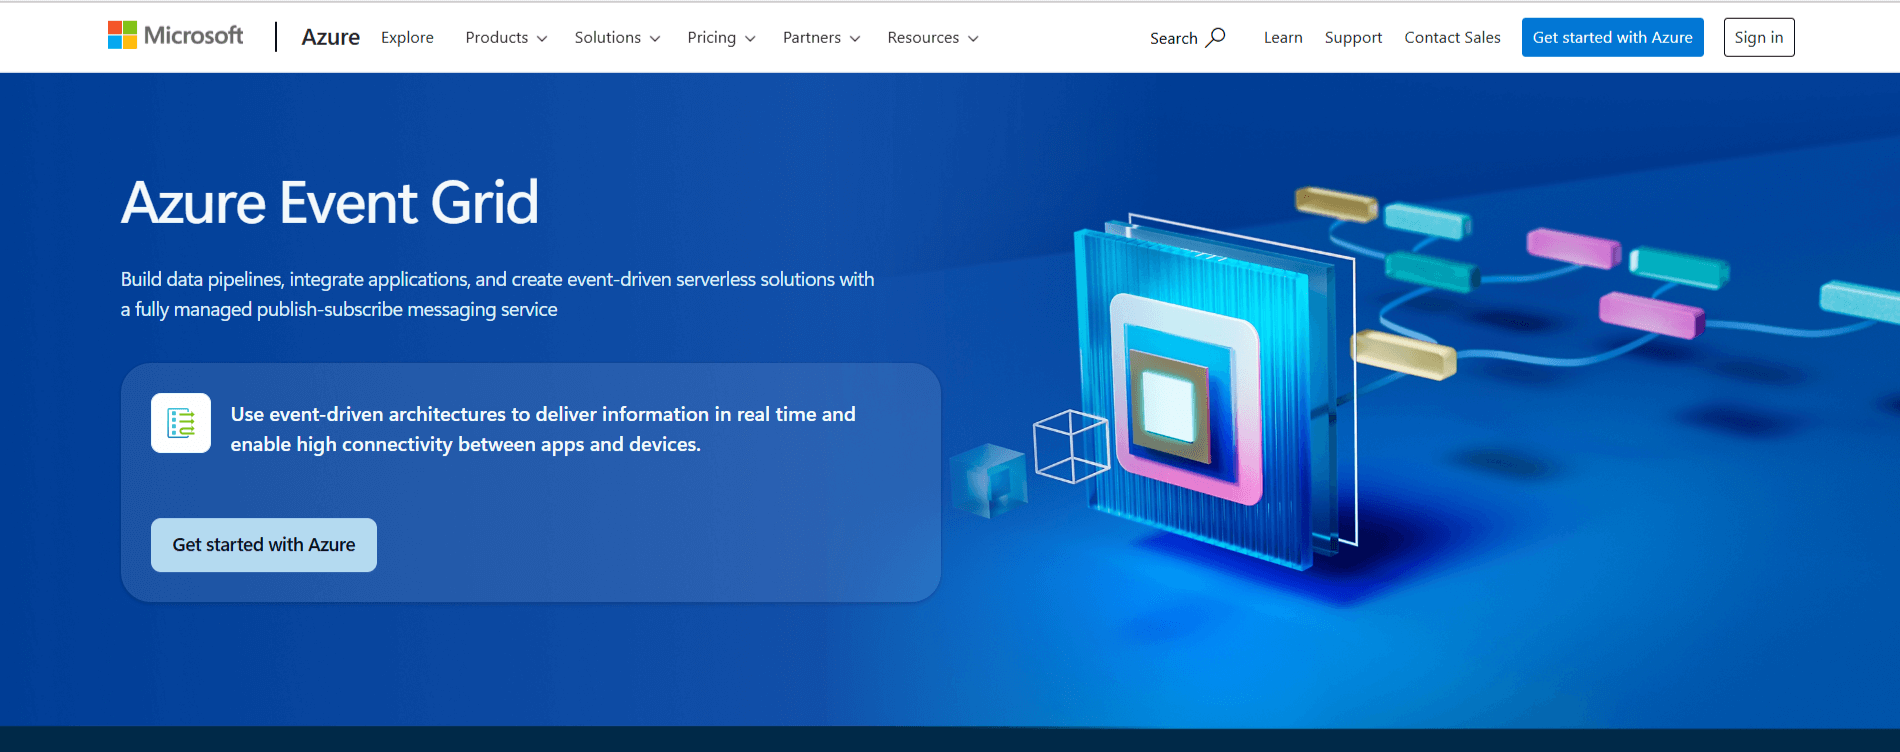
Task: Expand the Products dropdown
Action: pos(506,37)
